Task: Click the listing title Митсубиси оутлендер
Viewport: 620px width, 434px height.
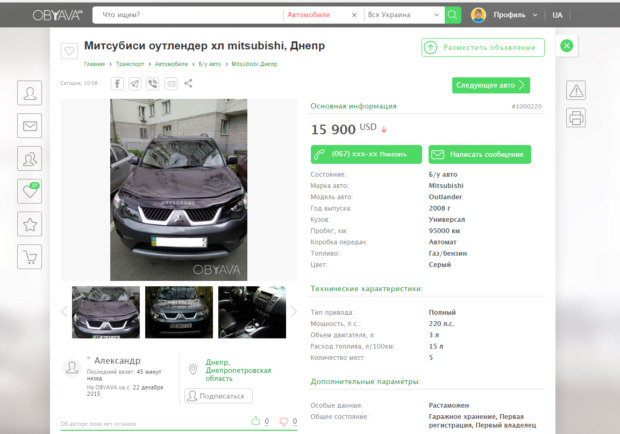Action: coord(204,46)
